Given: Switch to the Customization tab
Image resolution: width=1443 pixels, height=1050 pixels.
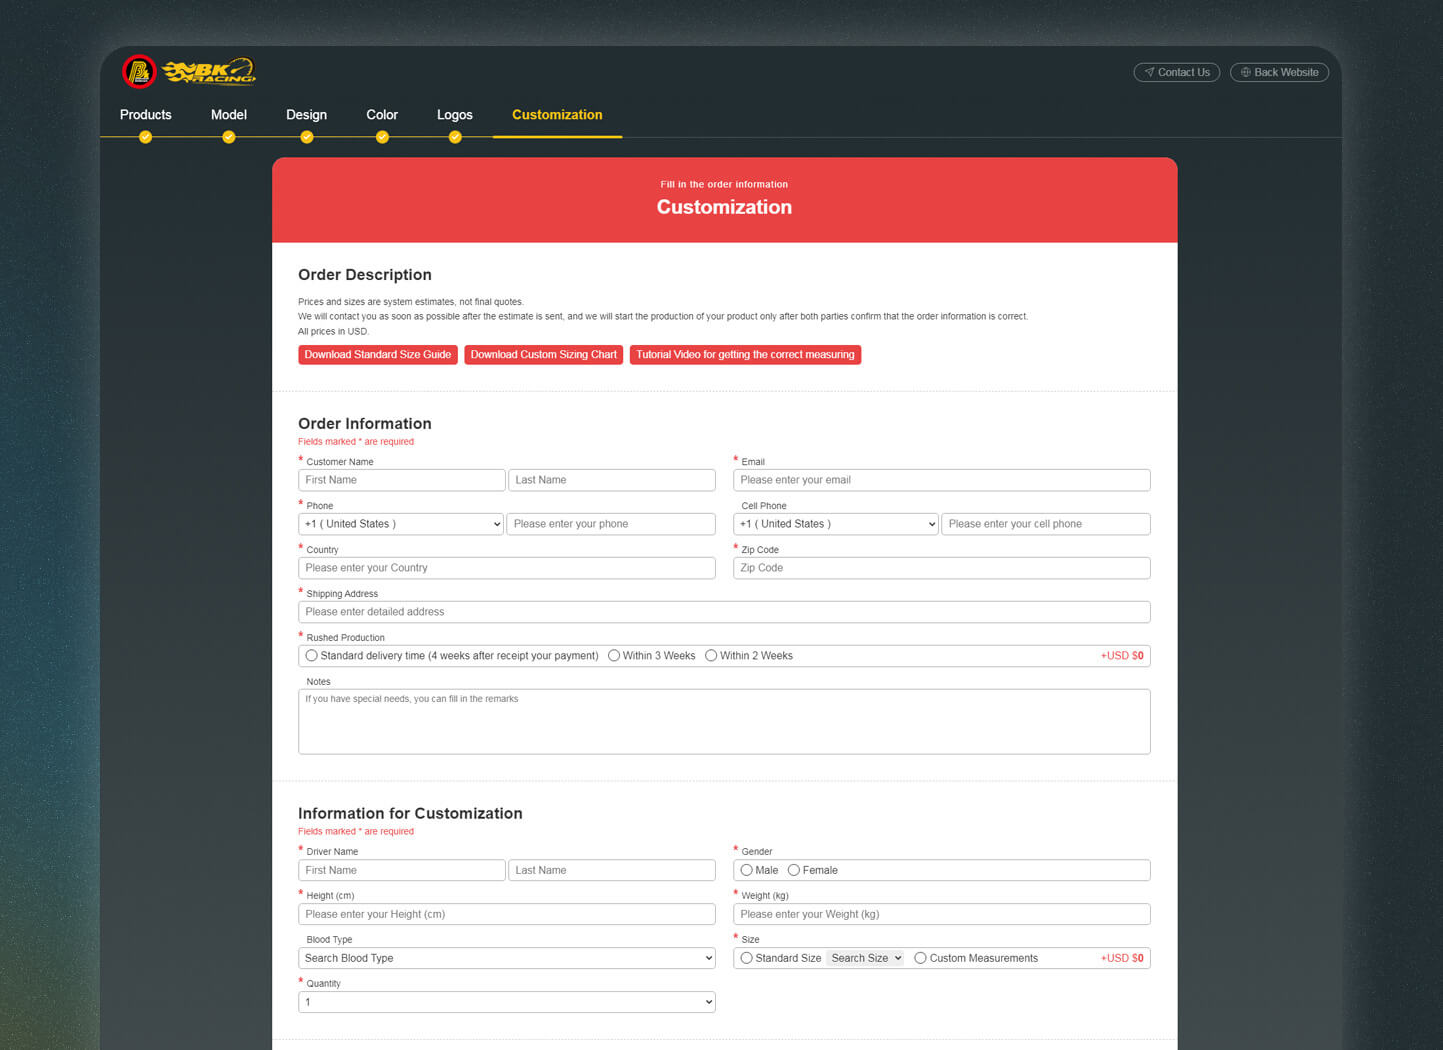Looking at the screenshot, I should pyautogui.click(x=557, y=115).
